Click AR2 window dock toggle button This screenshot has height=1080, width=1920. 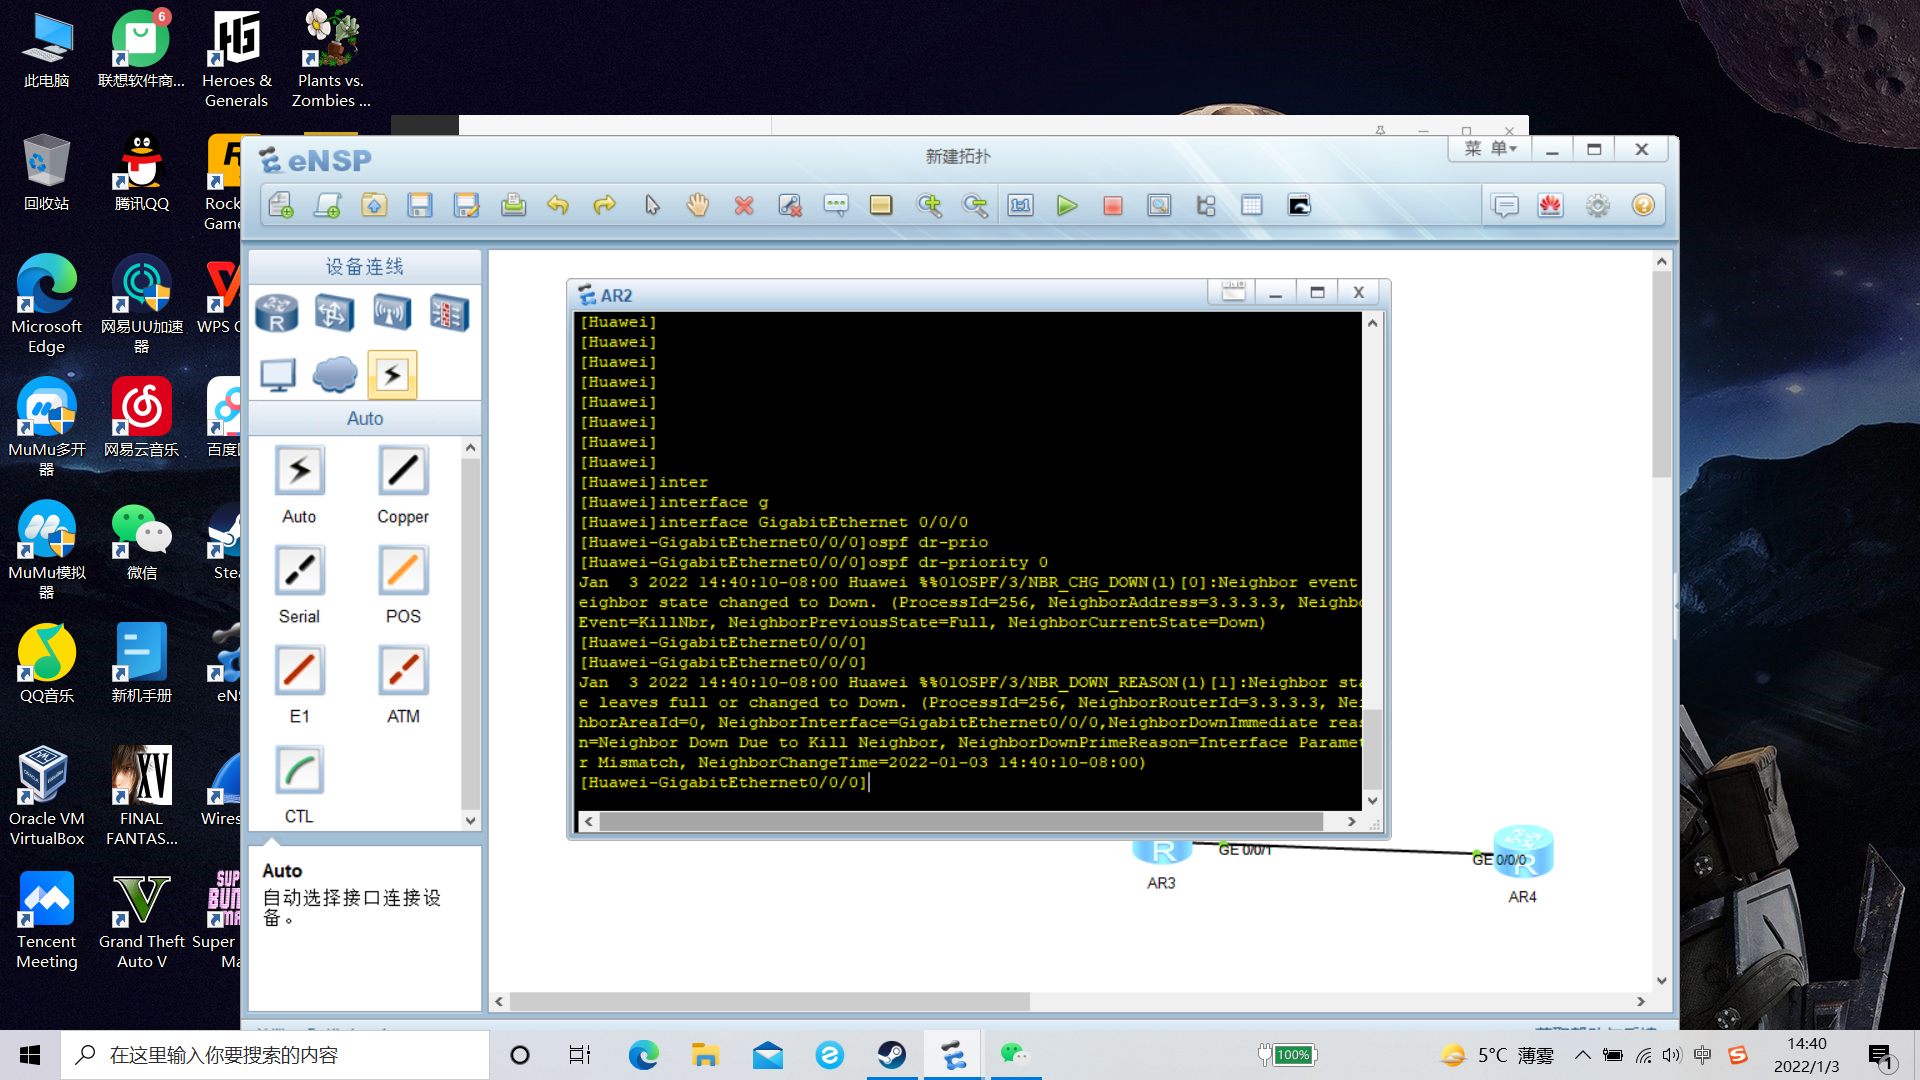click(x=1233, y=292)
